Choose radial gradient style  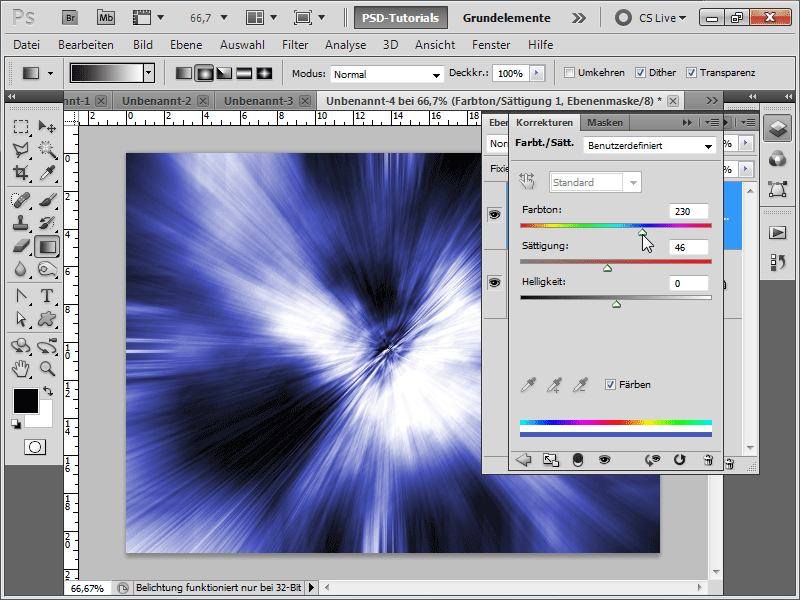coord(204,73)
